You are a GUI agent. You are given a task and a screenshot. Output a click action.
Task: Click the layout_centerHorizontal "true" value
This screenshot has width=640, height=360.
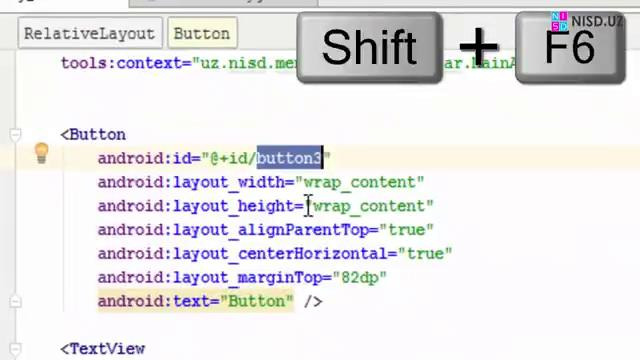pos(425,253)
